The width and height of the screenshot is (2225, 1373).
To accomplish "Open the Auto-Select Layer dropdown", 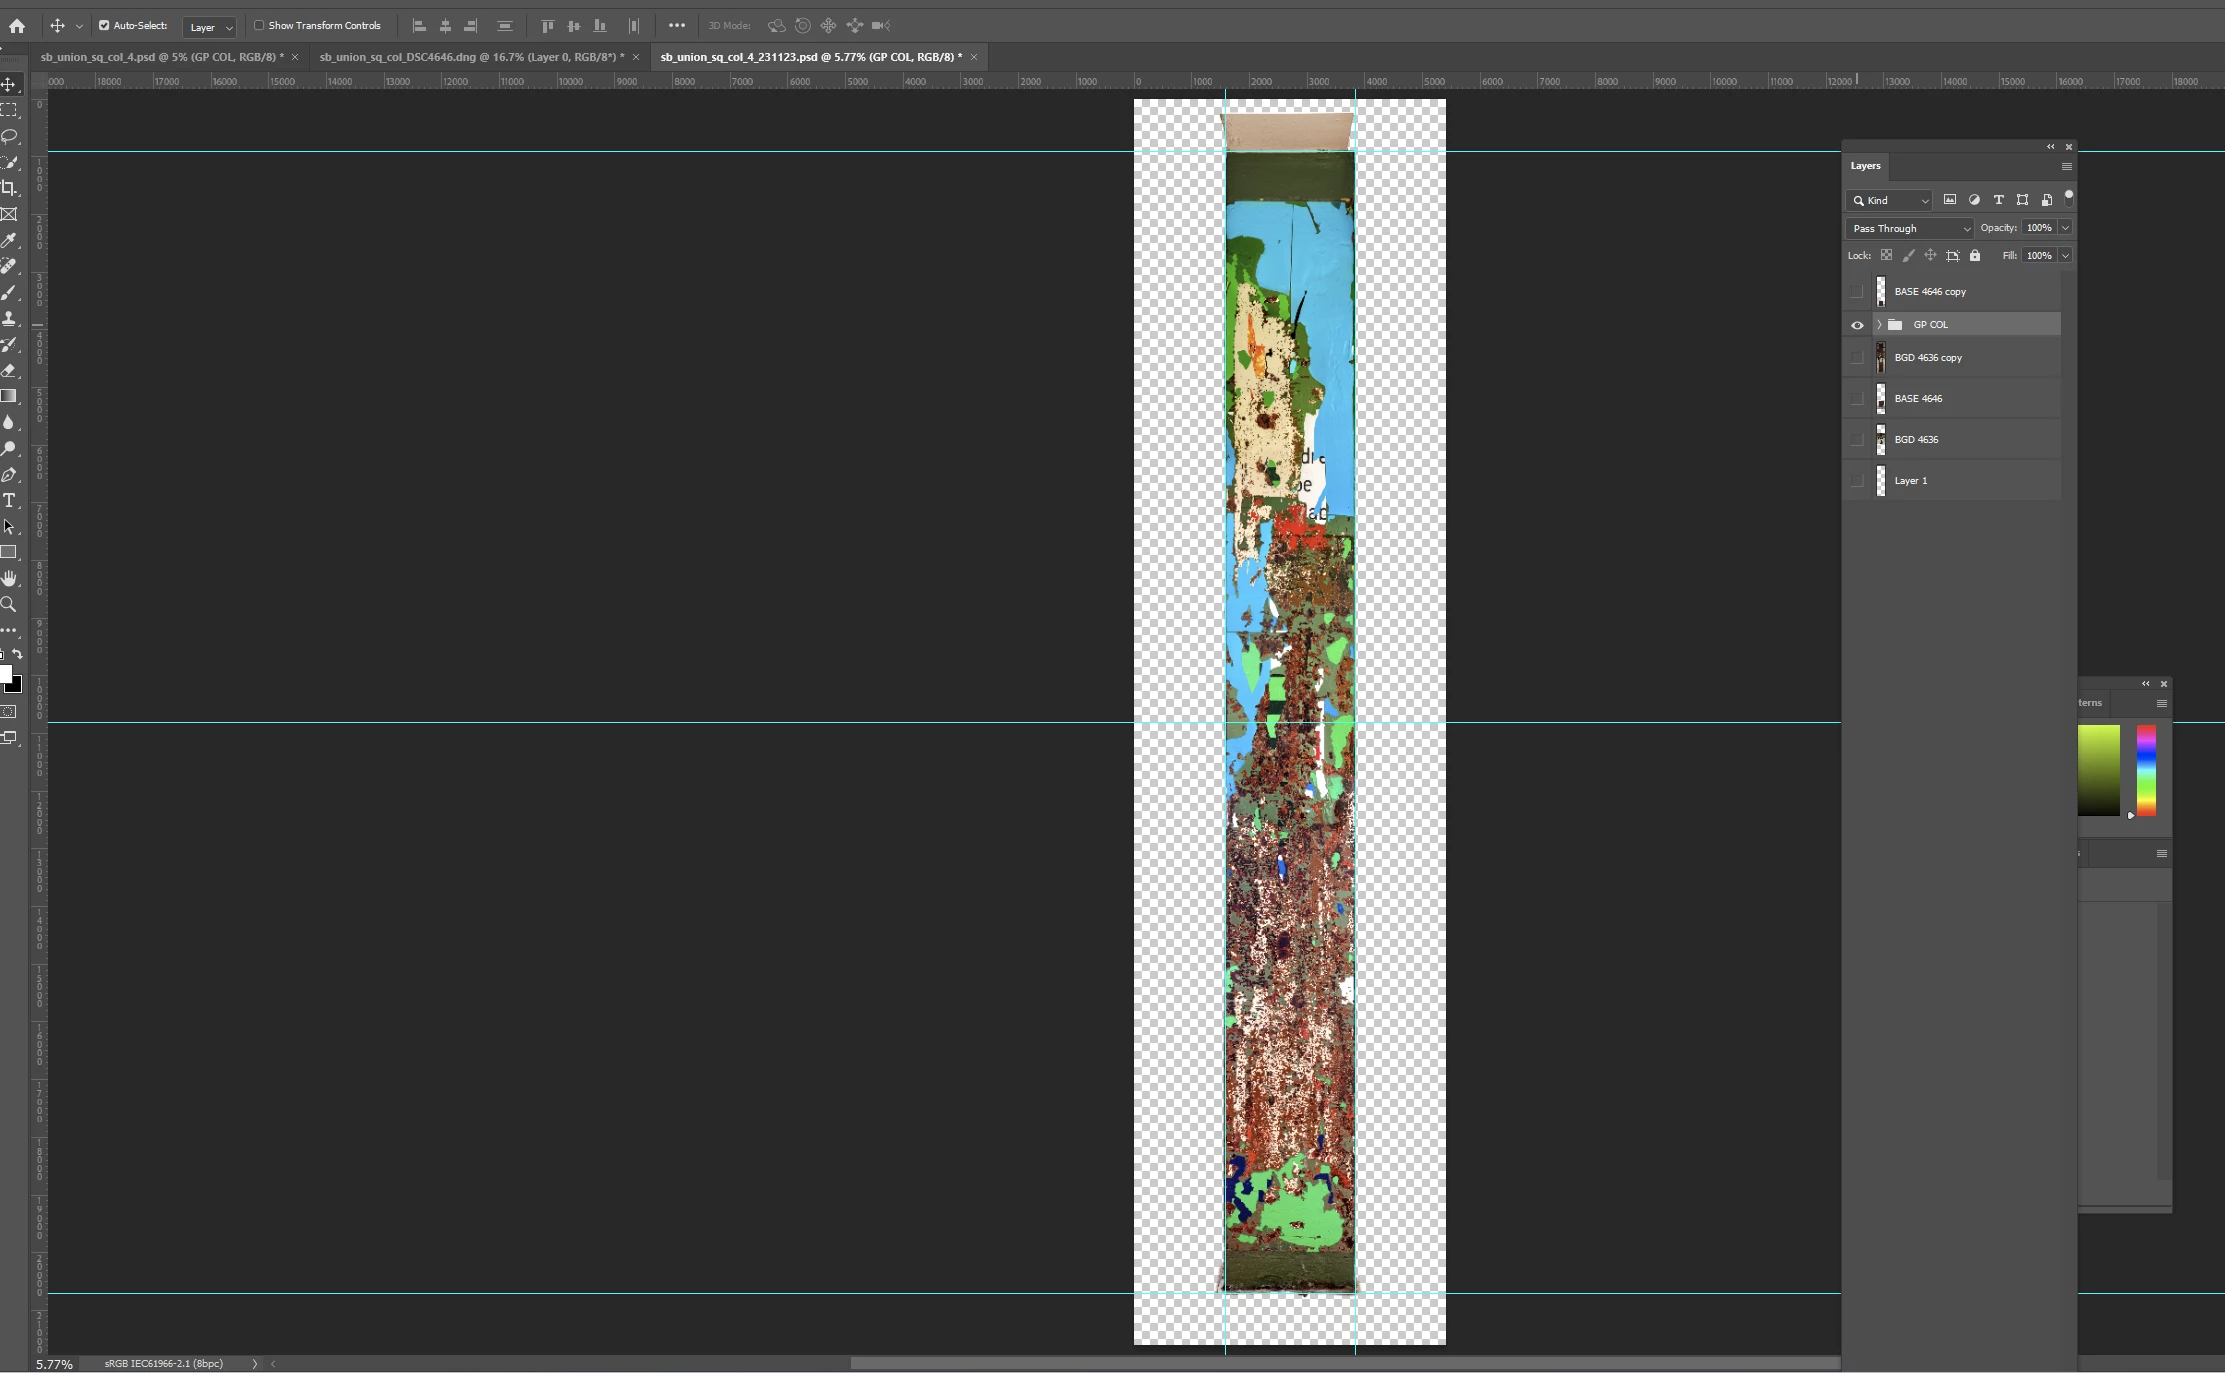I will [210, 27].
